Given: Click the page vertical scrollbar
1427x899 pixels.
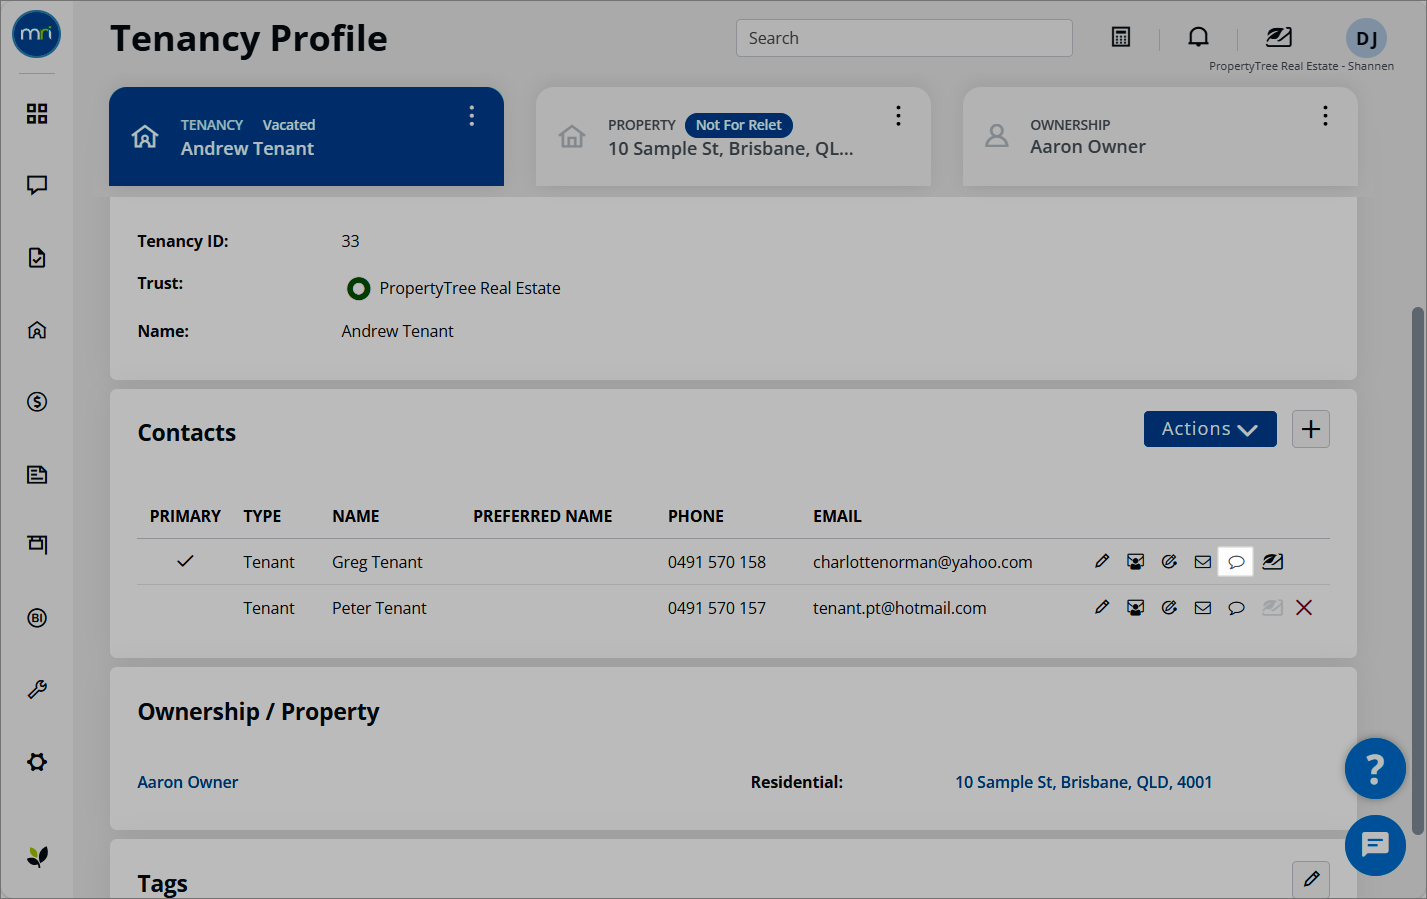Looking at the screenshot, I should (x=1418, y=570).
